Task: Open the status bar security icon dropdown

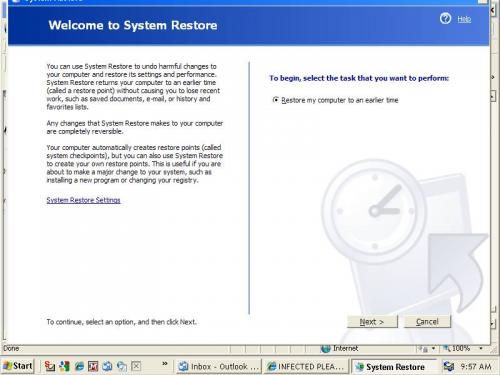Action: pyautogui.click(x=433, y=348)
